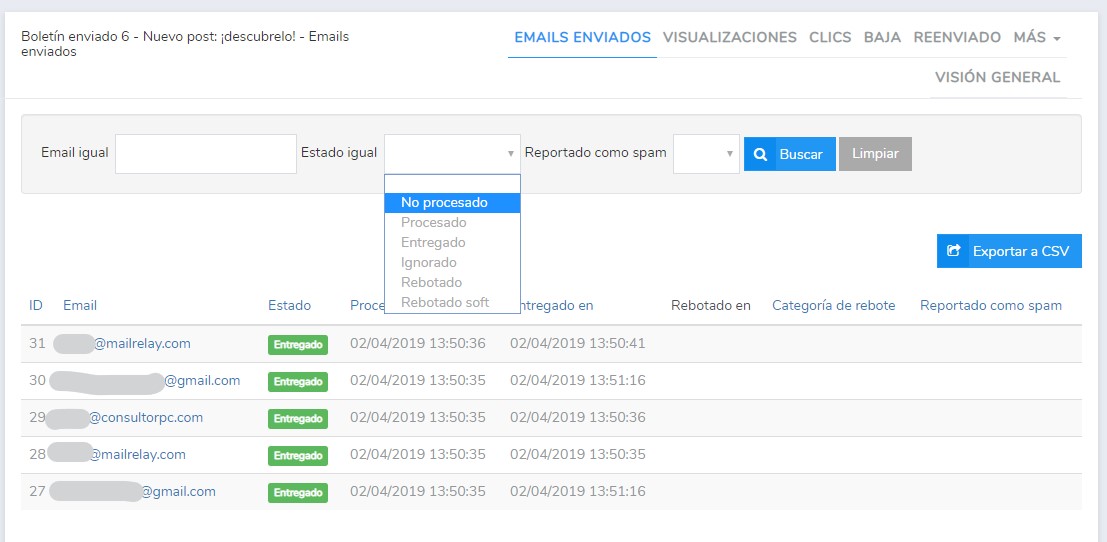Viewport: 1107px width, 542px height.
Task: Sort by the Email column header
Action: click(80, 306)
